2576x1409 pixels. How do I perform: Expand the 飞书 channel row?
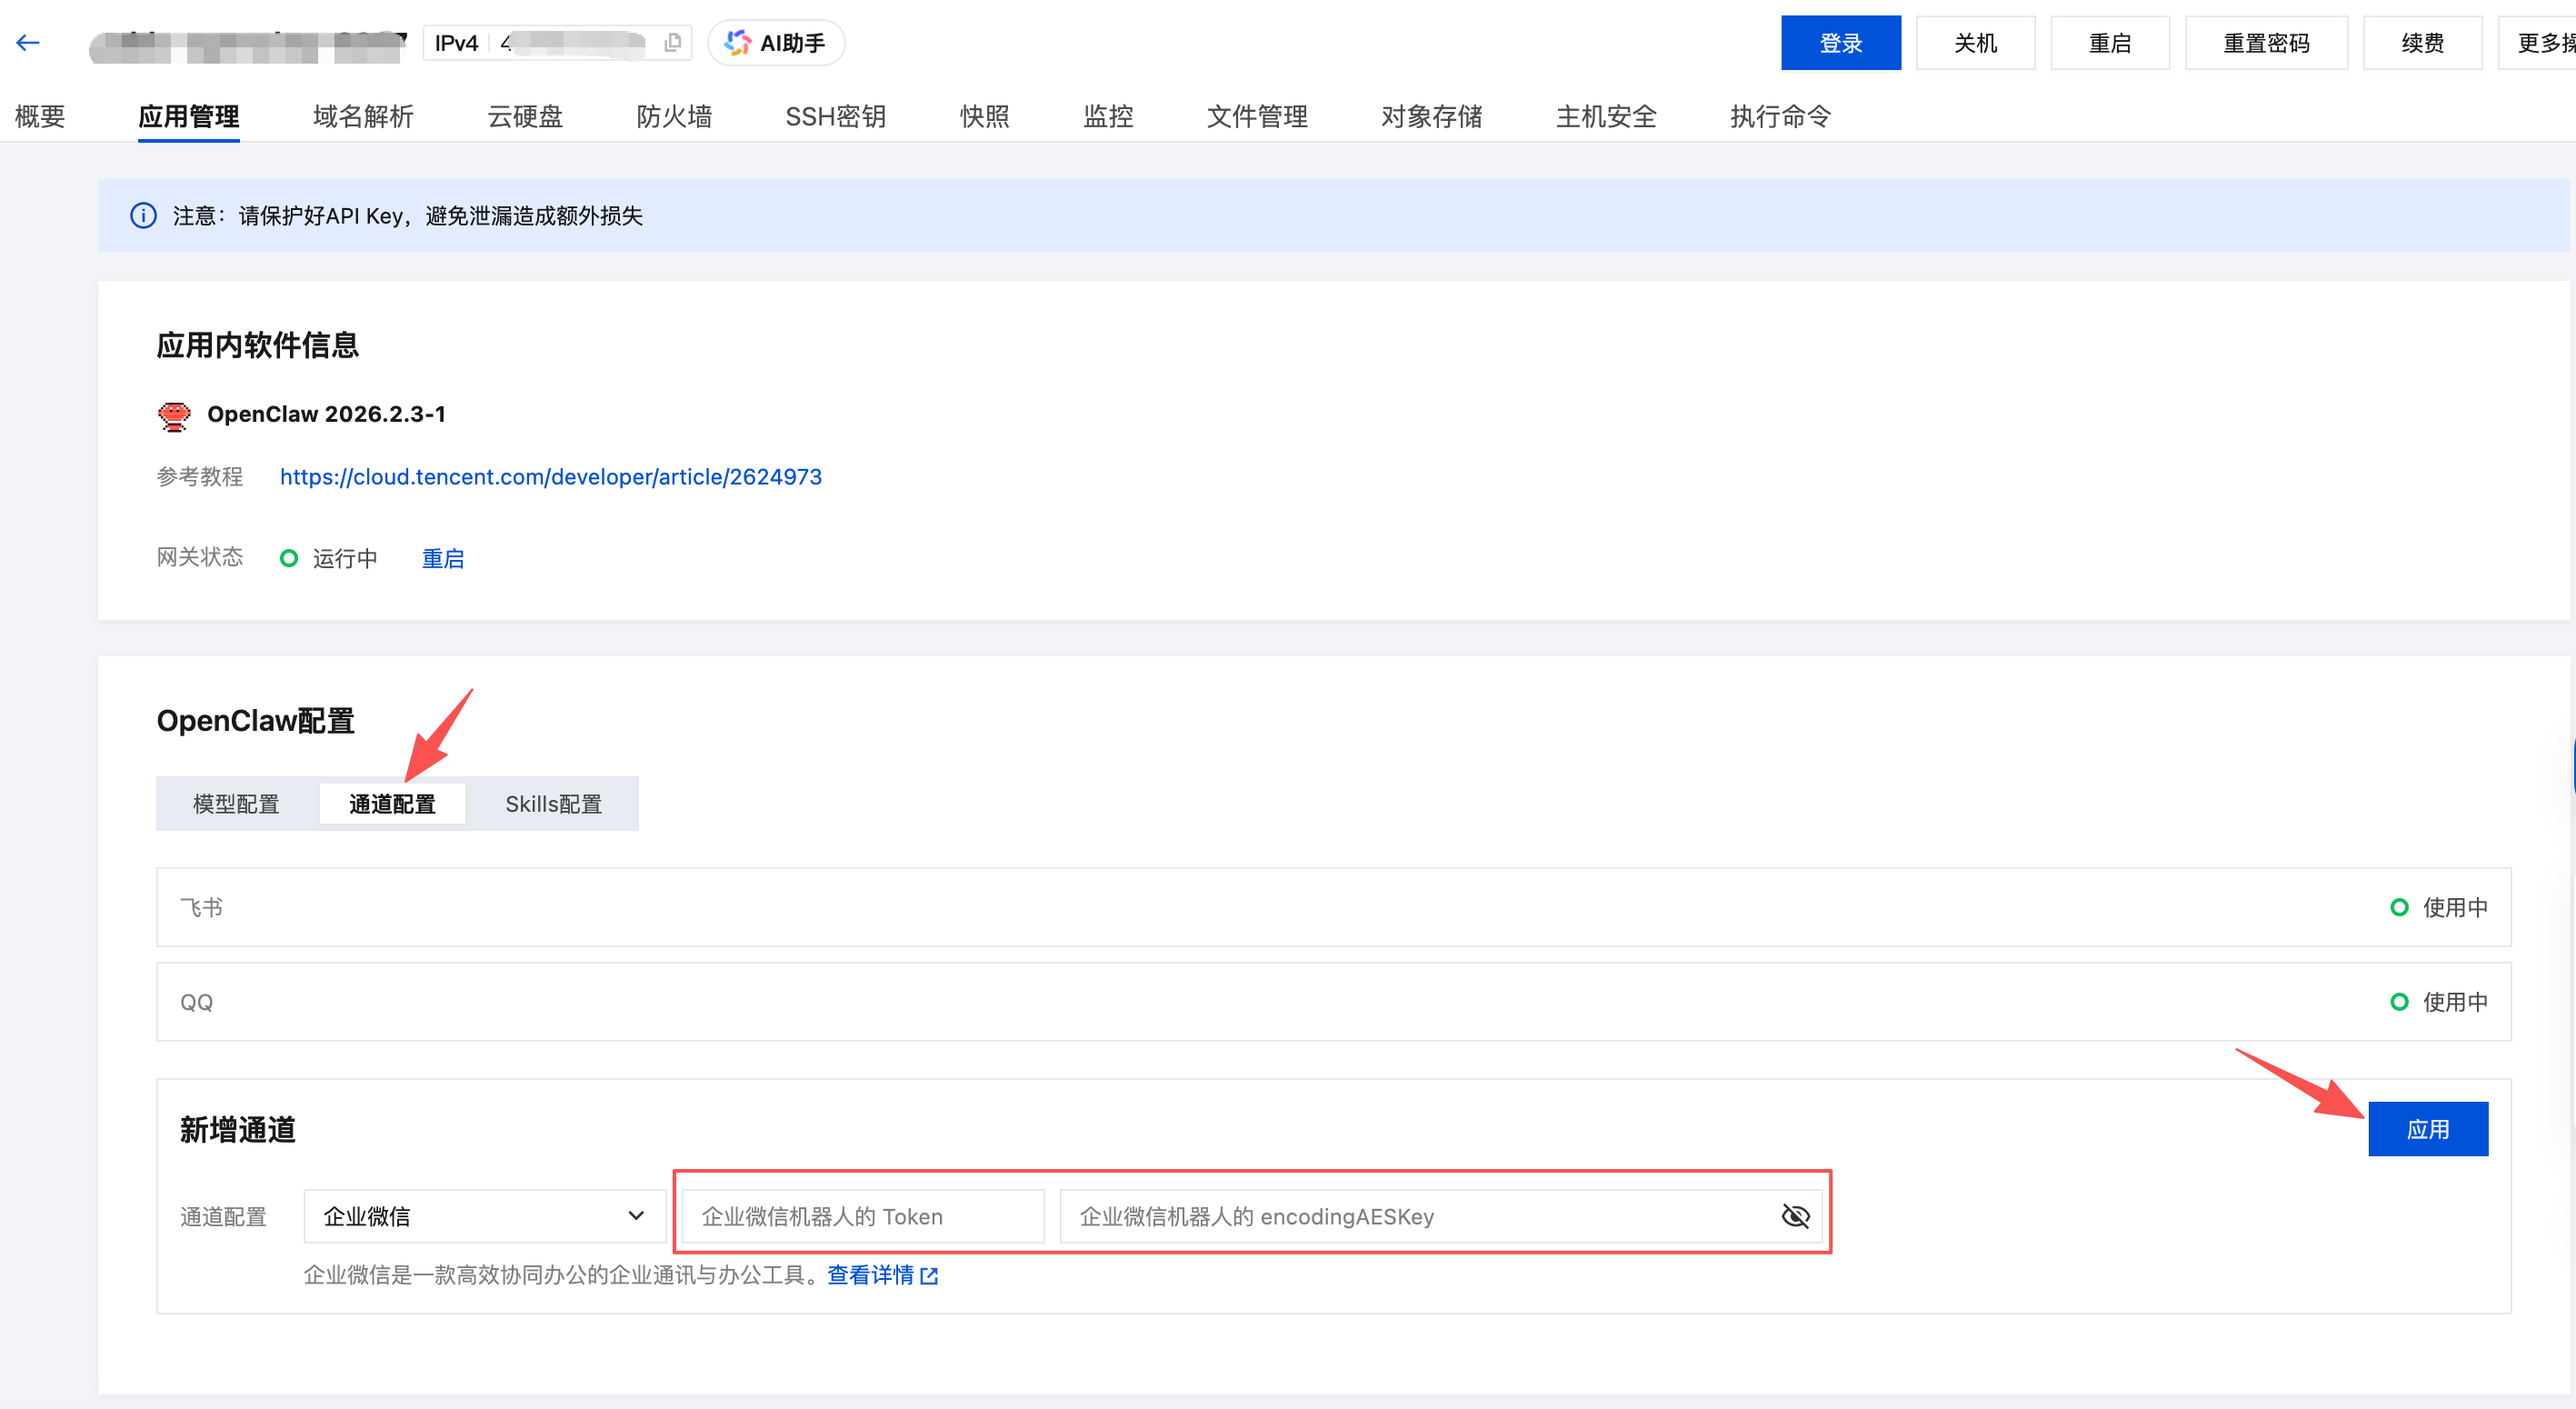[1332, 907]
